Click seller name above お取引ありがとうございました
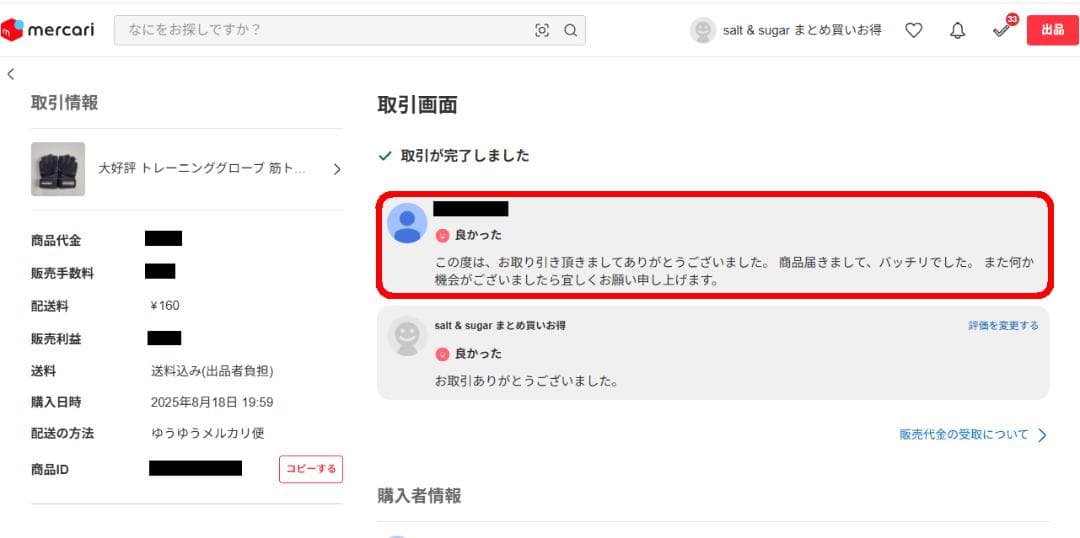The image size is (1080, 538). click(500, 325)
